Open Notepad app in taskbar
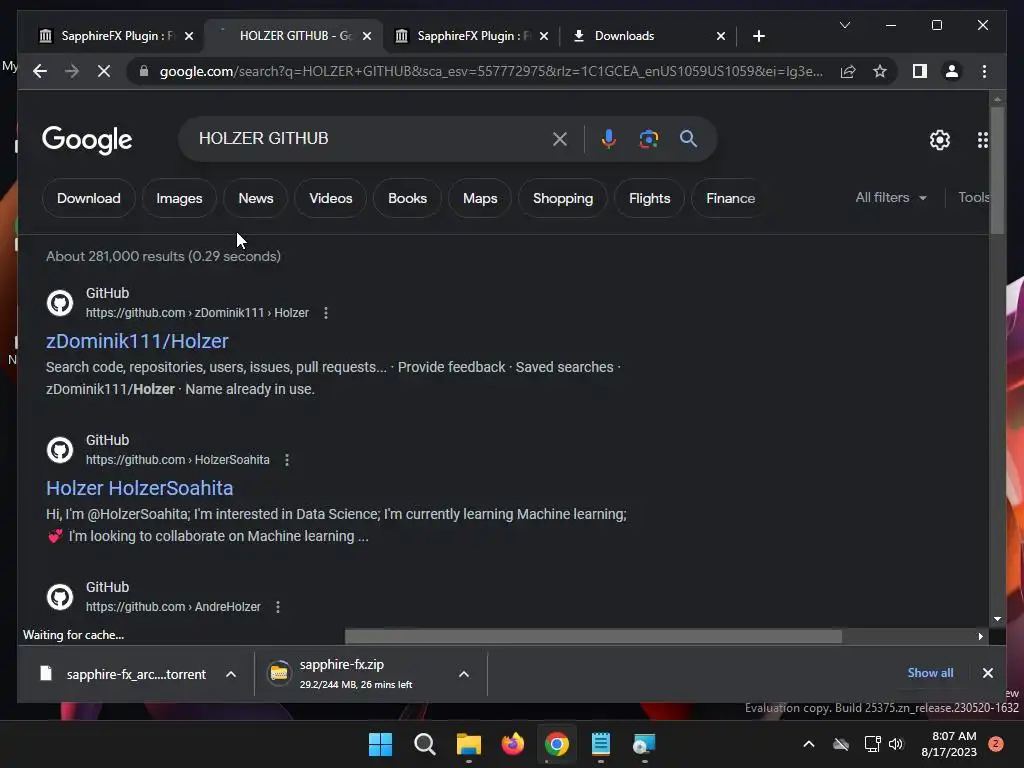This screenshot has width=1024, height=768. point(601,744)
